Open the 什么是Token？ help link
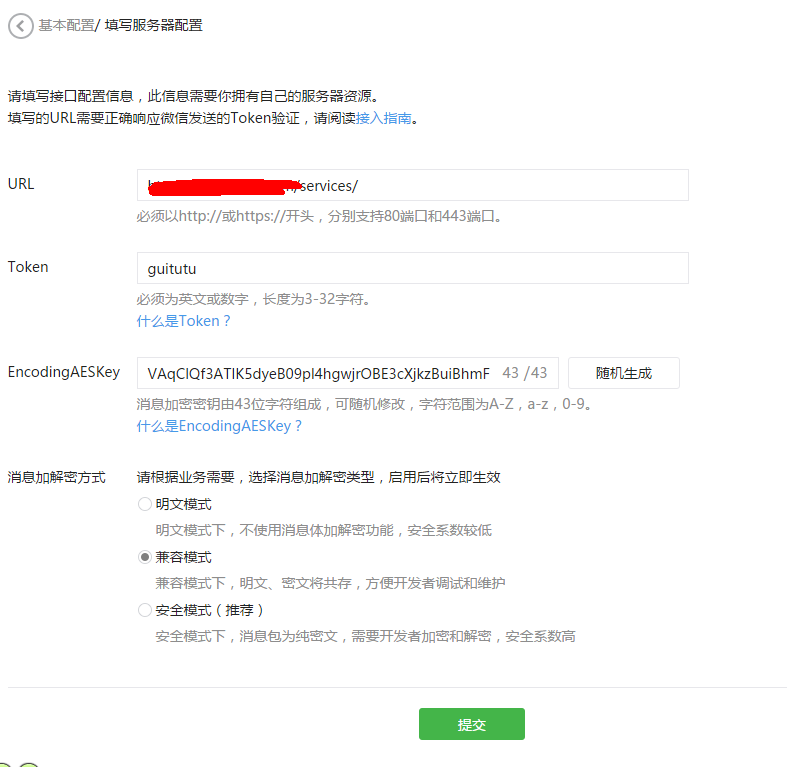Screen dimensions: 787x767 click(183, 321)
